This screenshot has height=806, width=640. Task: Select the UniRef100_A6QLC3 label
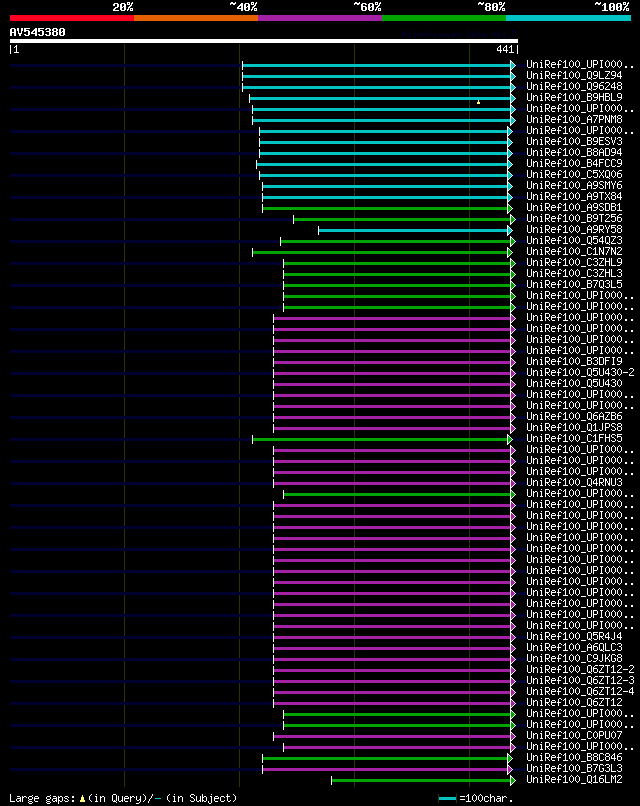[574, 647]
